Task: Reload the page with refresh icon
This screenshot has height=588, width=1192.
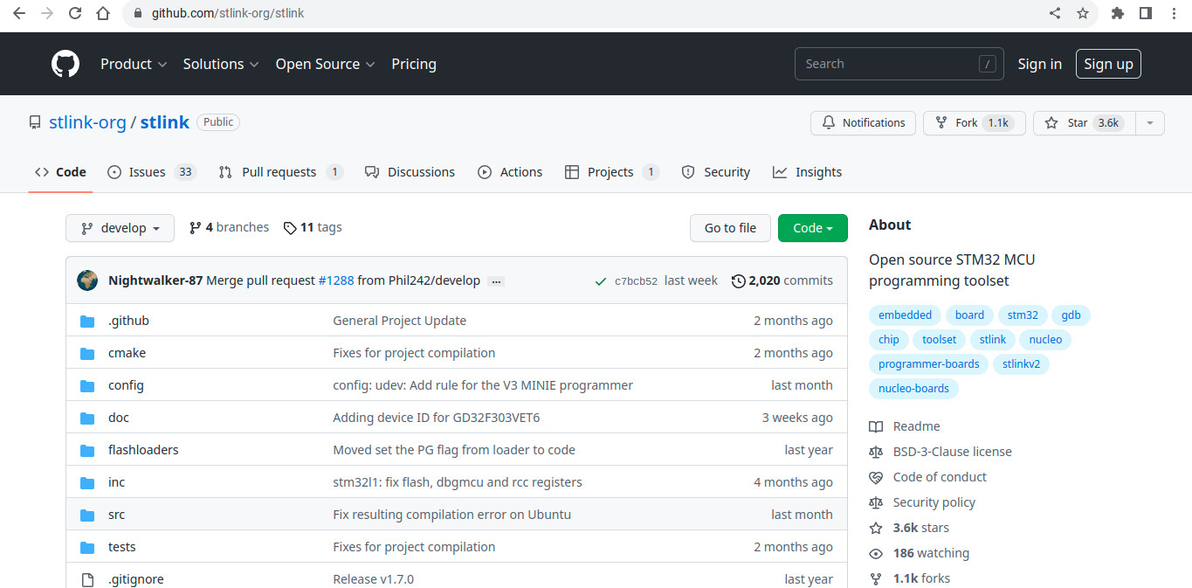Action: [75, 14]
